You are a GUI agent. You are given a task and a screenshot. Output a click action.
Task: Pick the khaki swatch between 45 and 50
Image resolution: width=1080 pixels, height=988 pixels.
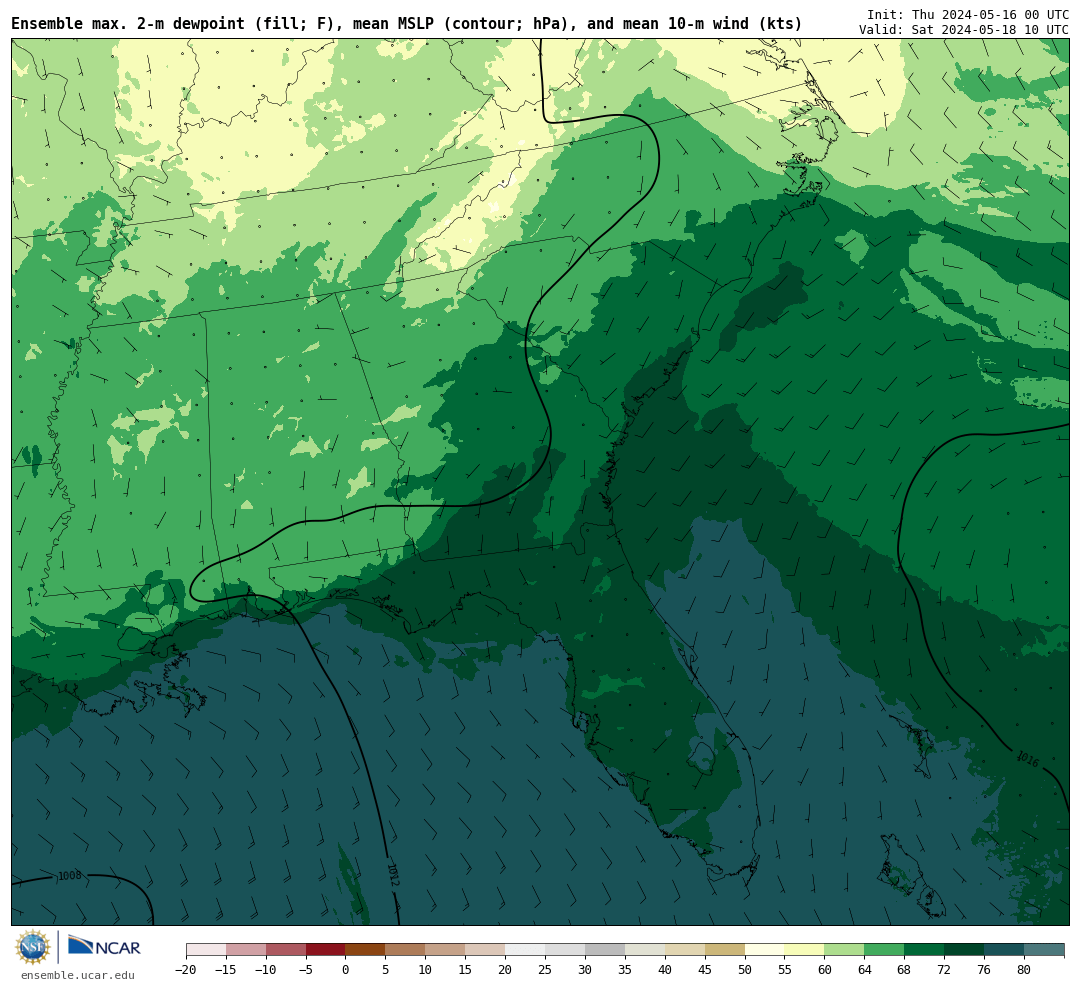pyautogui.click(x=725, y=950)
